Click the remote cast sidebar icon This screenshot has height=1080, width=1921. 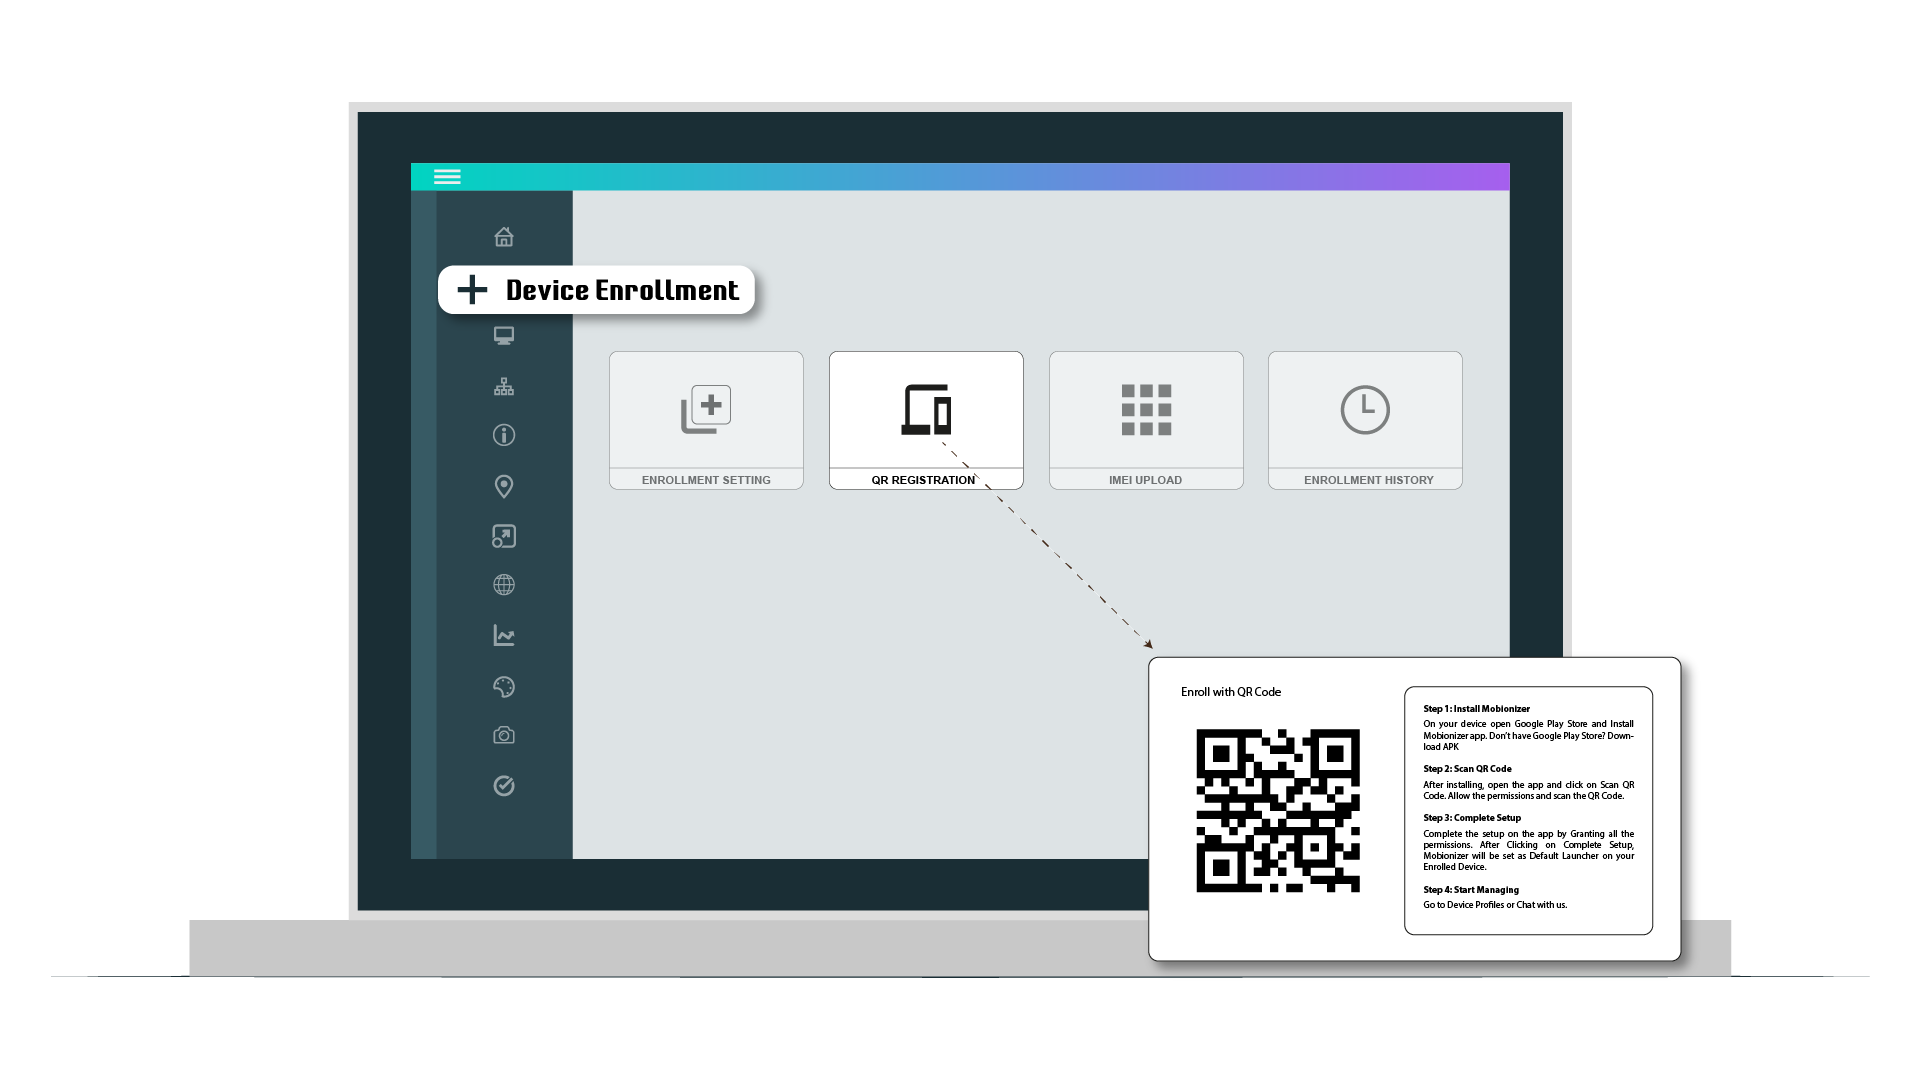point(504,536)
